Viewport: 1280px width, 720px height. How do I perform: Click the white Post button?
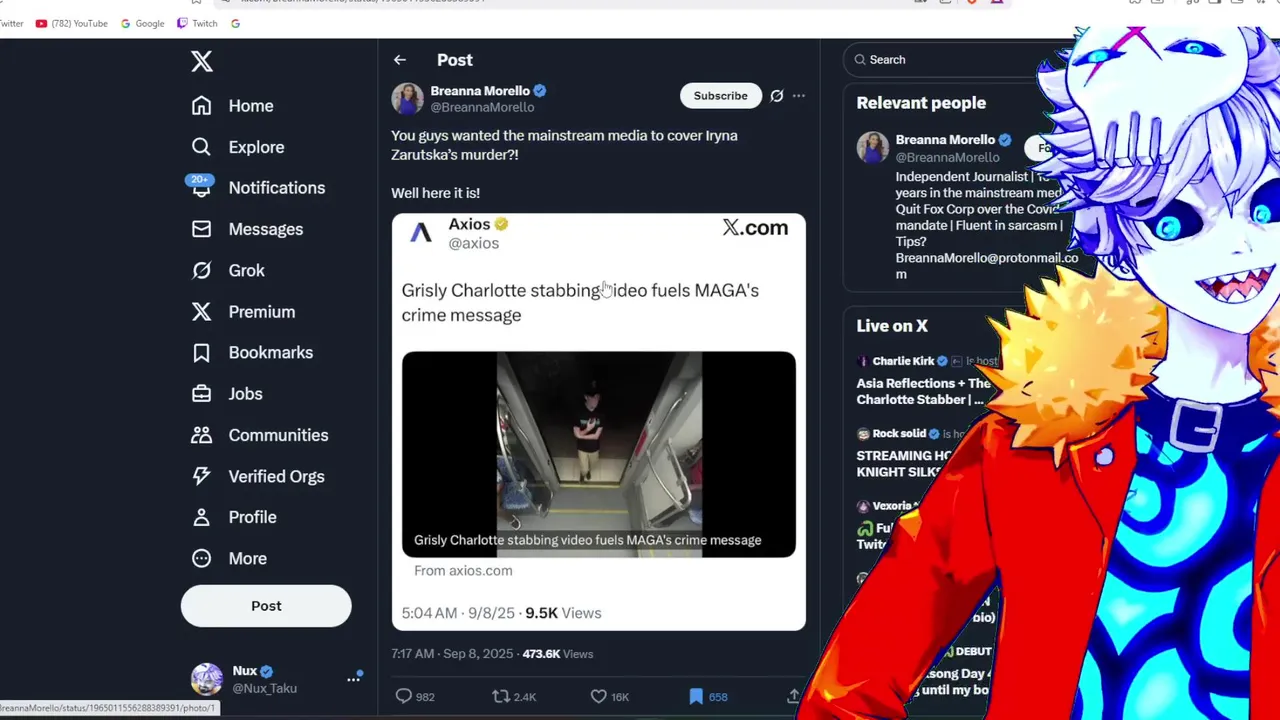[x=266, y=606]
